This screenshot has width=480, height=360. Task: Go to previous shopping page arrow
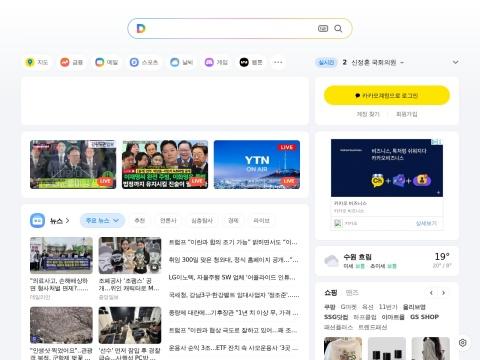[431, 293]
